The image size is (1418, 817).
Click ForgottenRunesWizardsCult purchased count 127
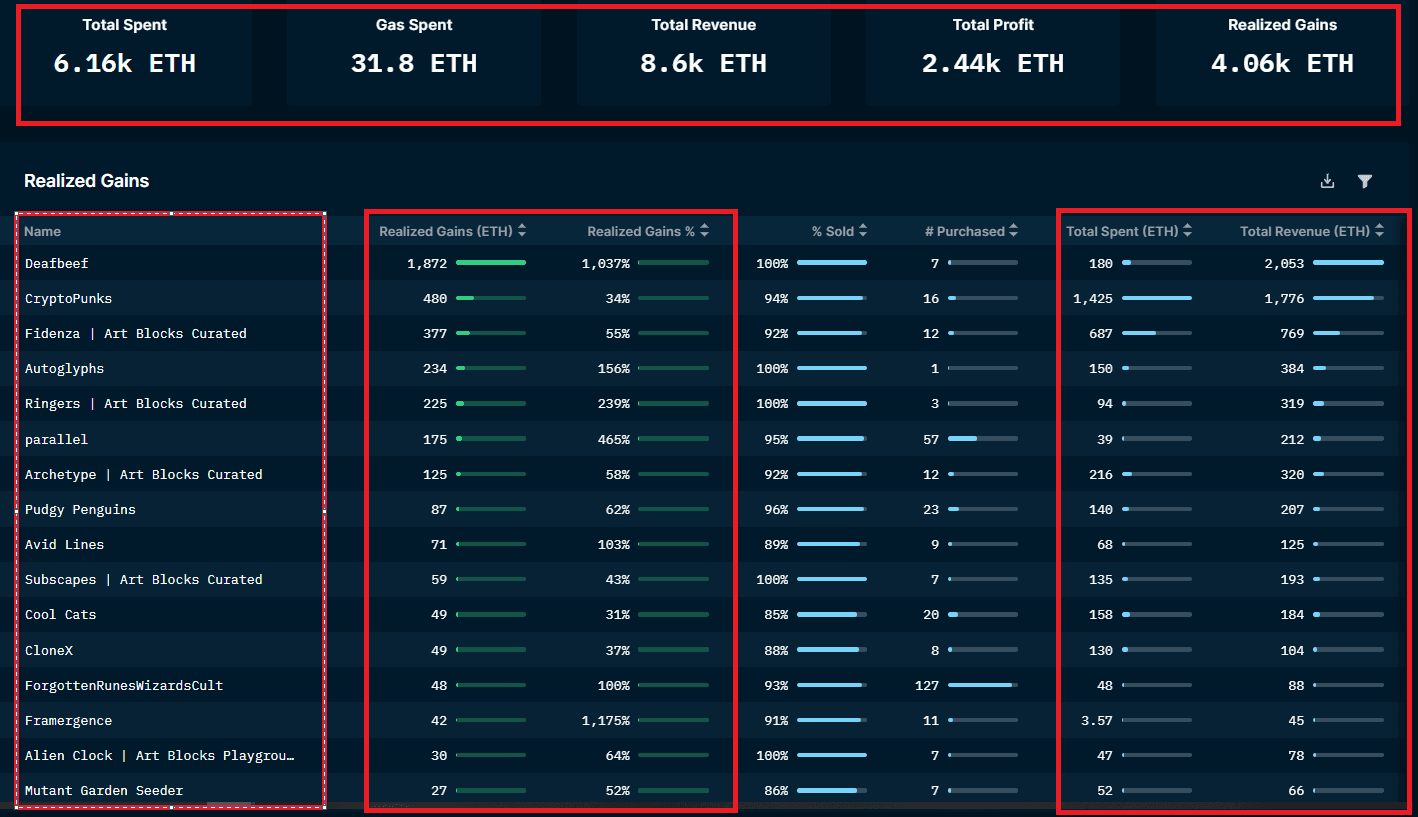927,685
